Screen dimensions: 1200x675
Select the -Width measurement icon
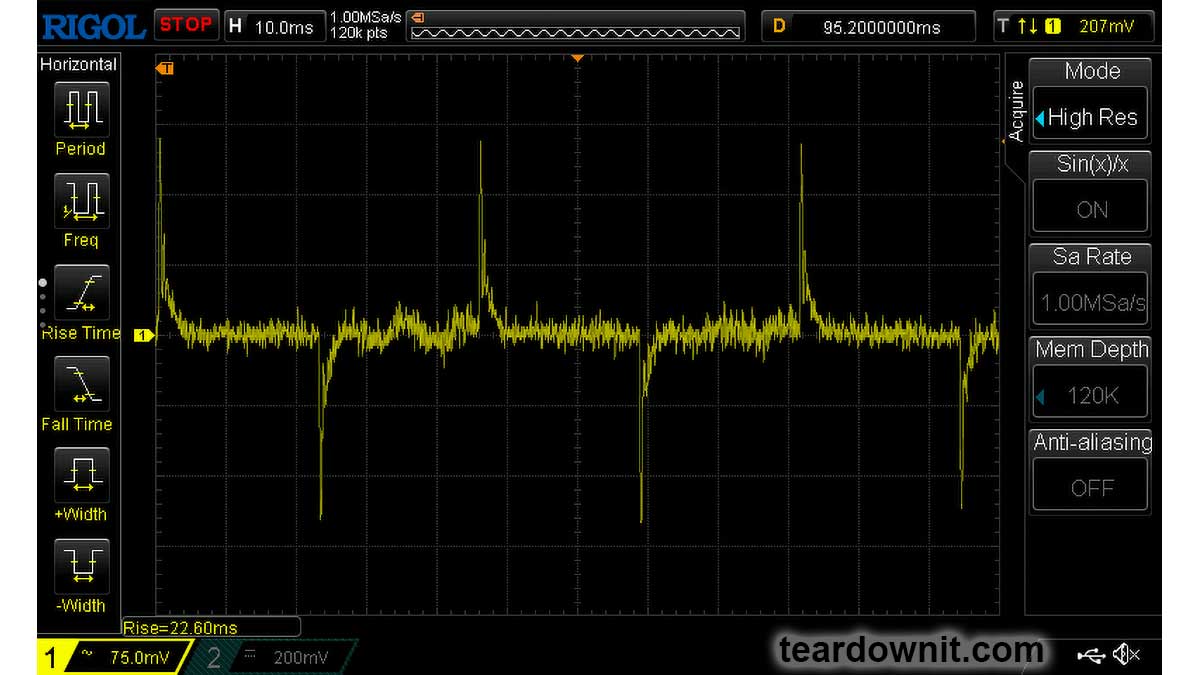pos(80,566)
